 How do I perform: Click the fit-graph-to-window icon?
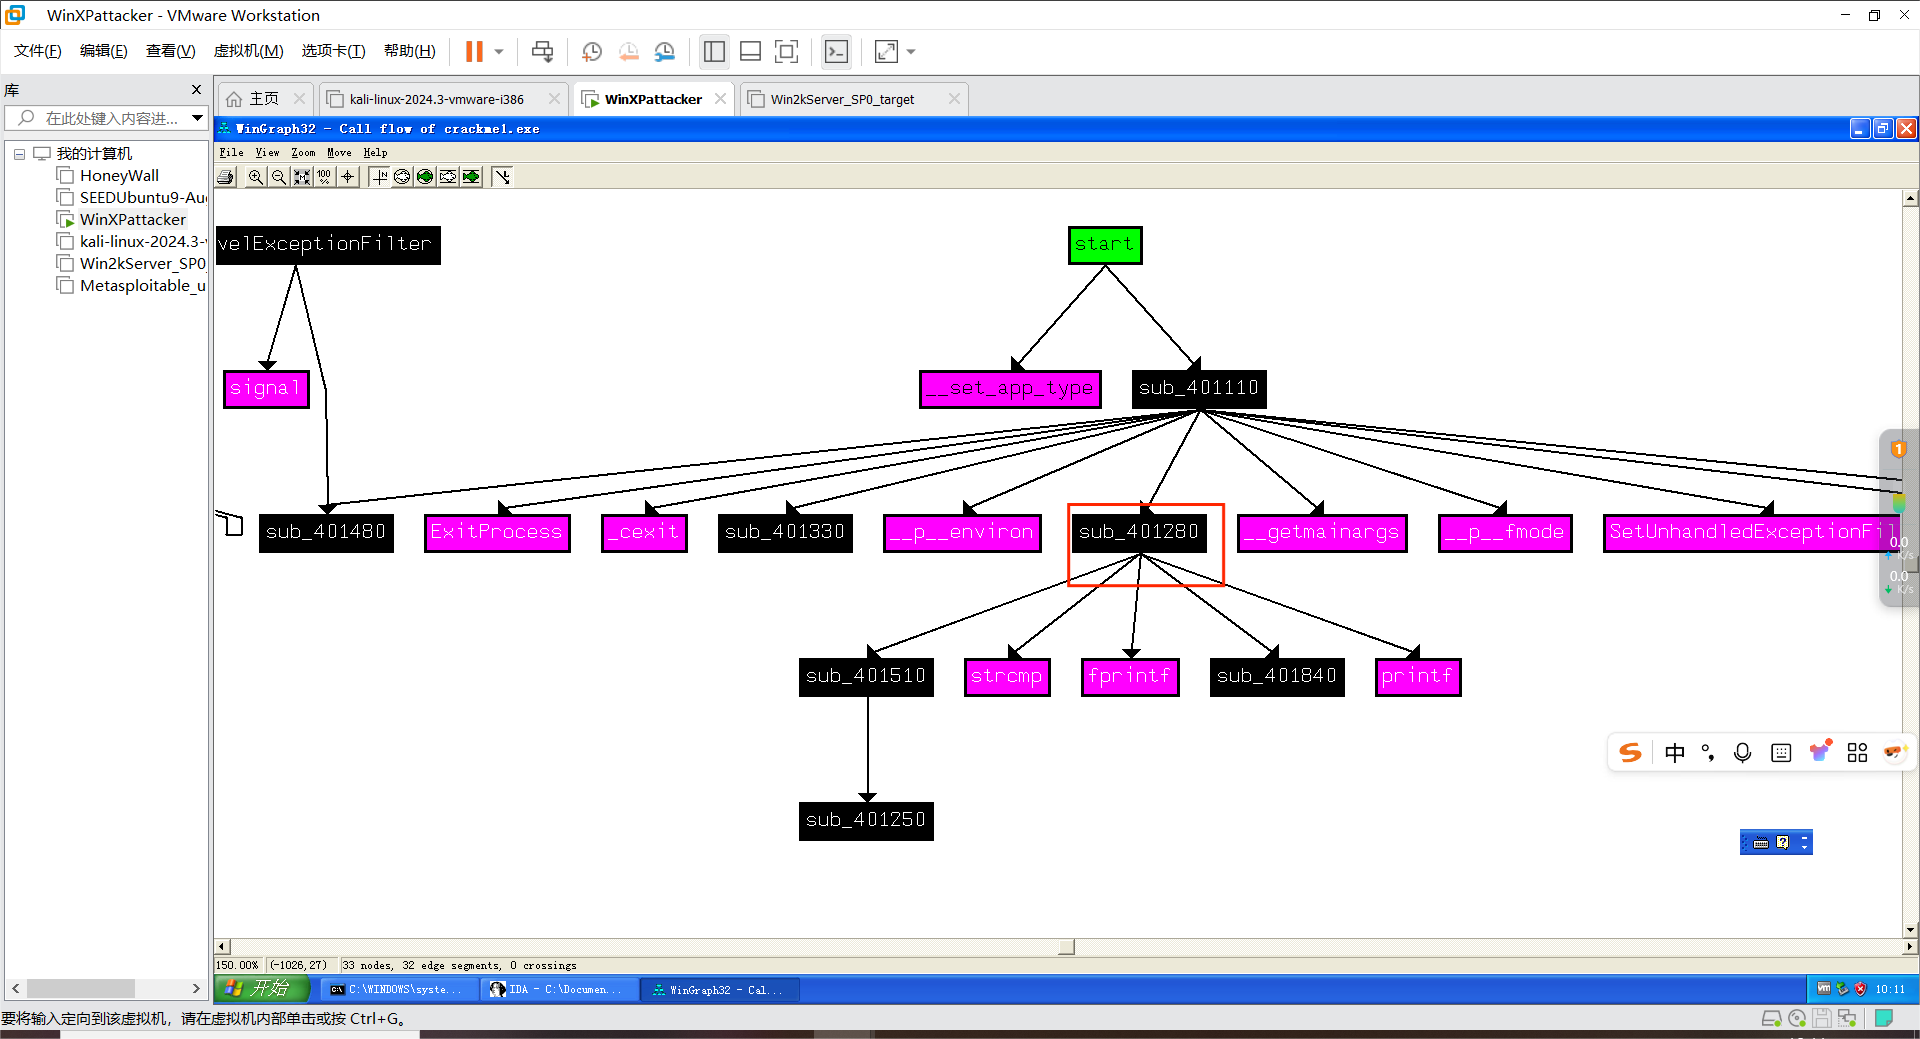click(302, 177)
